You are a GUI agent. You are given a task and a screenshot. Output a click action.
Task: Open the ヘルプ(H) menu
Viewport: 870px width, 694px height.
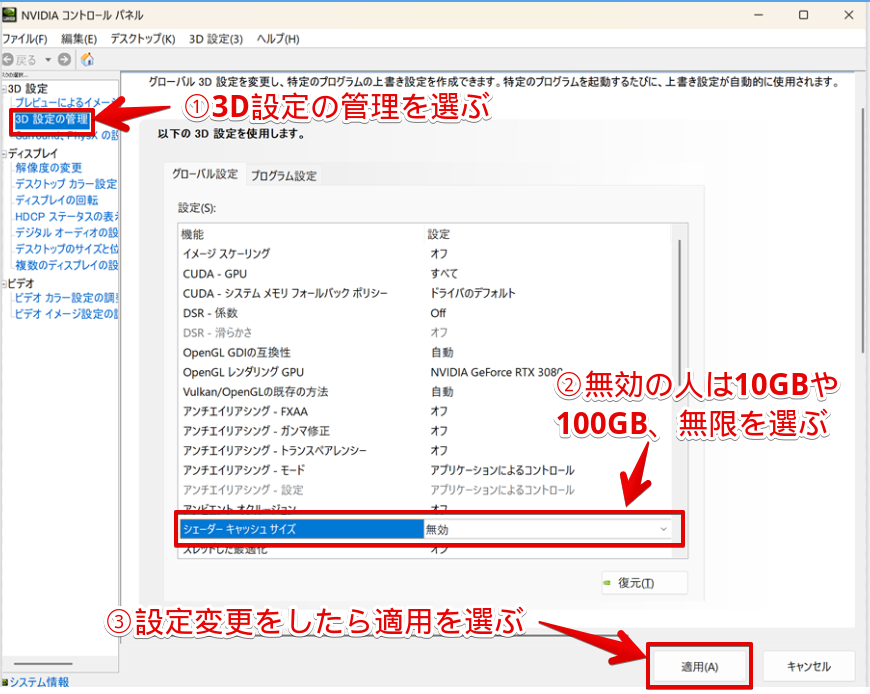pos(278,39)
